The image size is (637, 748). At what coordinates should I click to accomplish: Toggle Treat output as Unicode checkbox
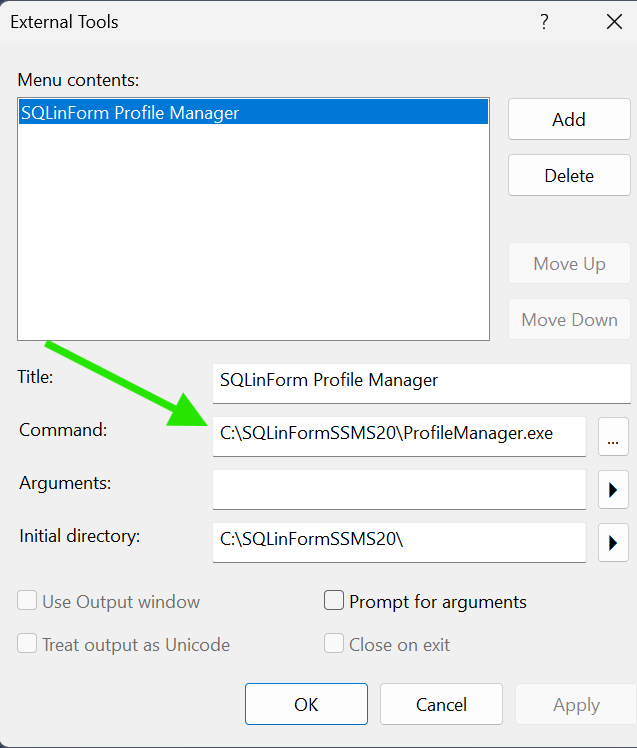click(27, 644)
